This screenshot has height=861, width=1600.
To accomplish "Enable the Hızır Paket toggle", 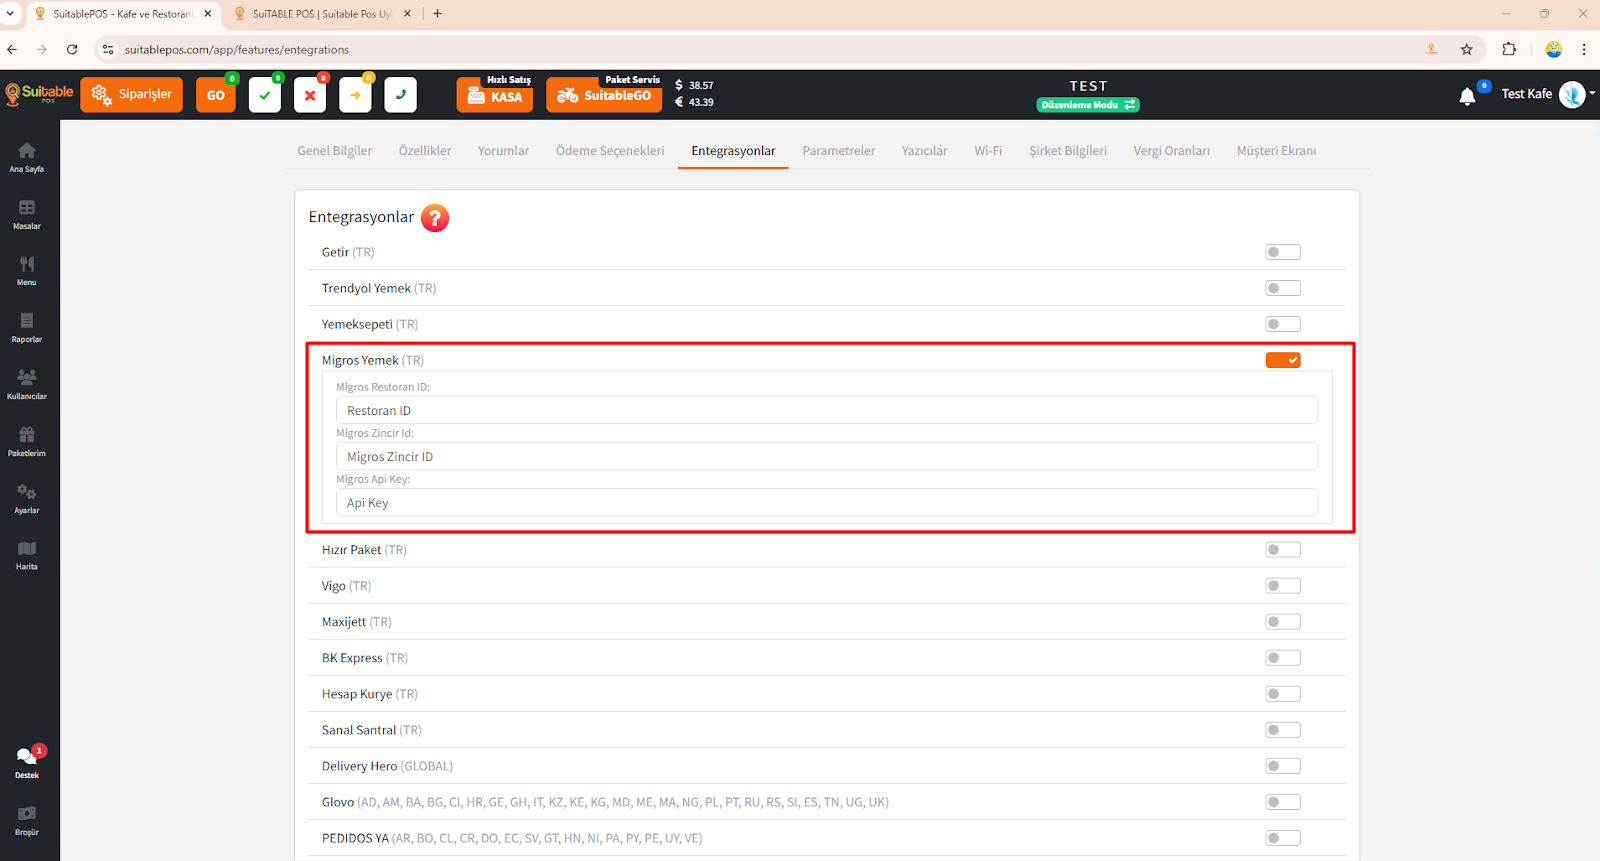I will (1283, 550).
